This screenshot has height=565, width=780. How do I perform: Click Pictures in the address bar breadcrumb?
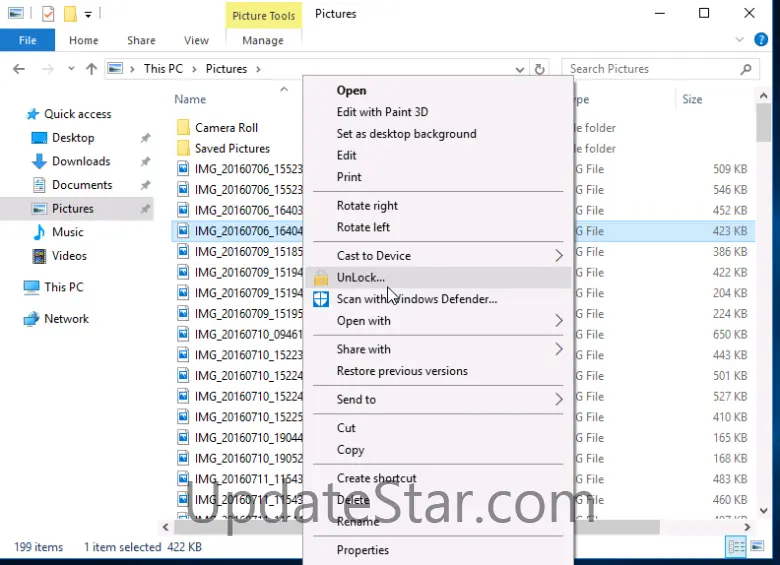pos(226,69)
